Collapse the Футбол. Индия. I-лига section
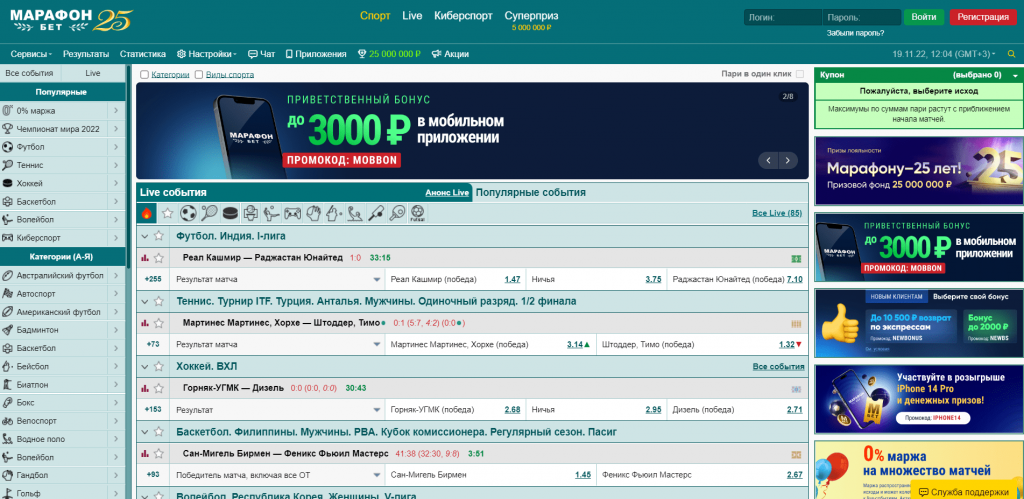 [144, 236]
